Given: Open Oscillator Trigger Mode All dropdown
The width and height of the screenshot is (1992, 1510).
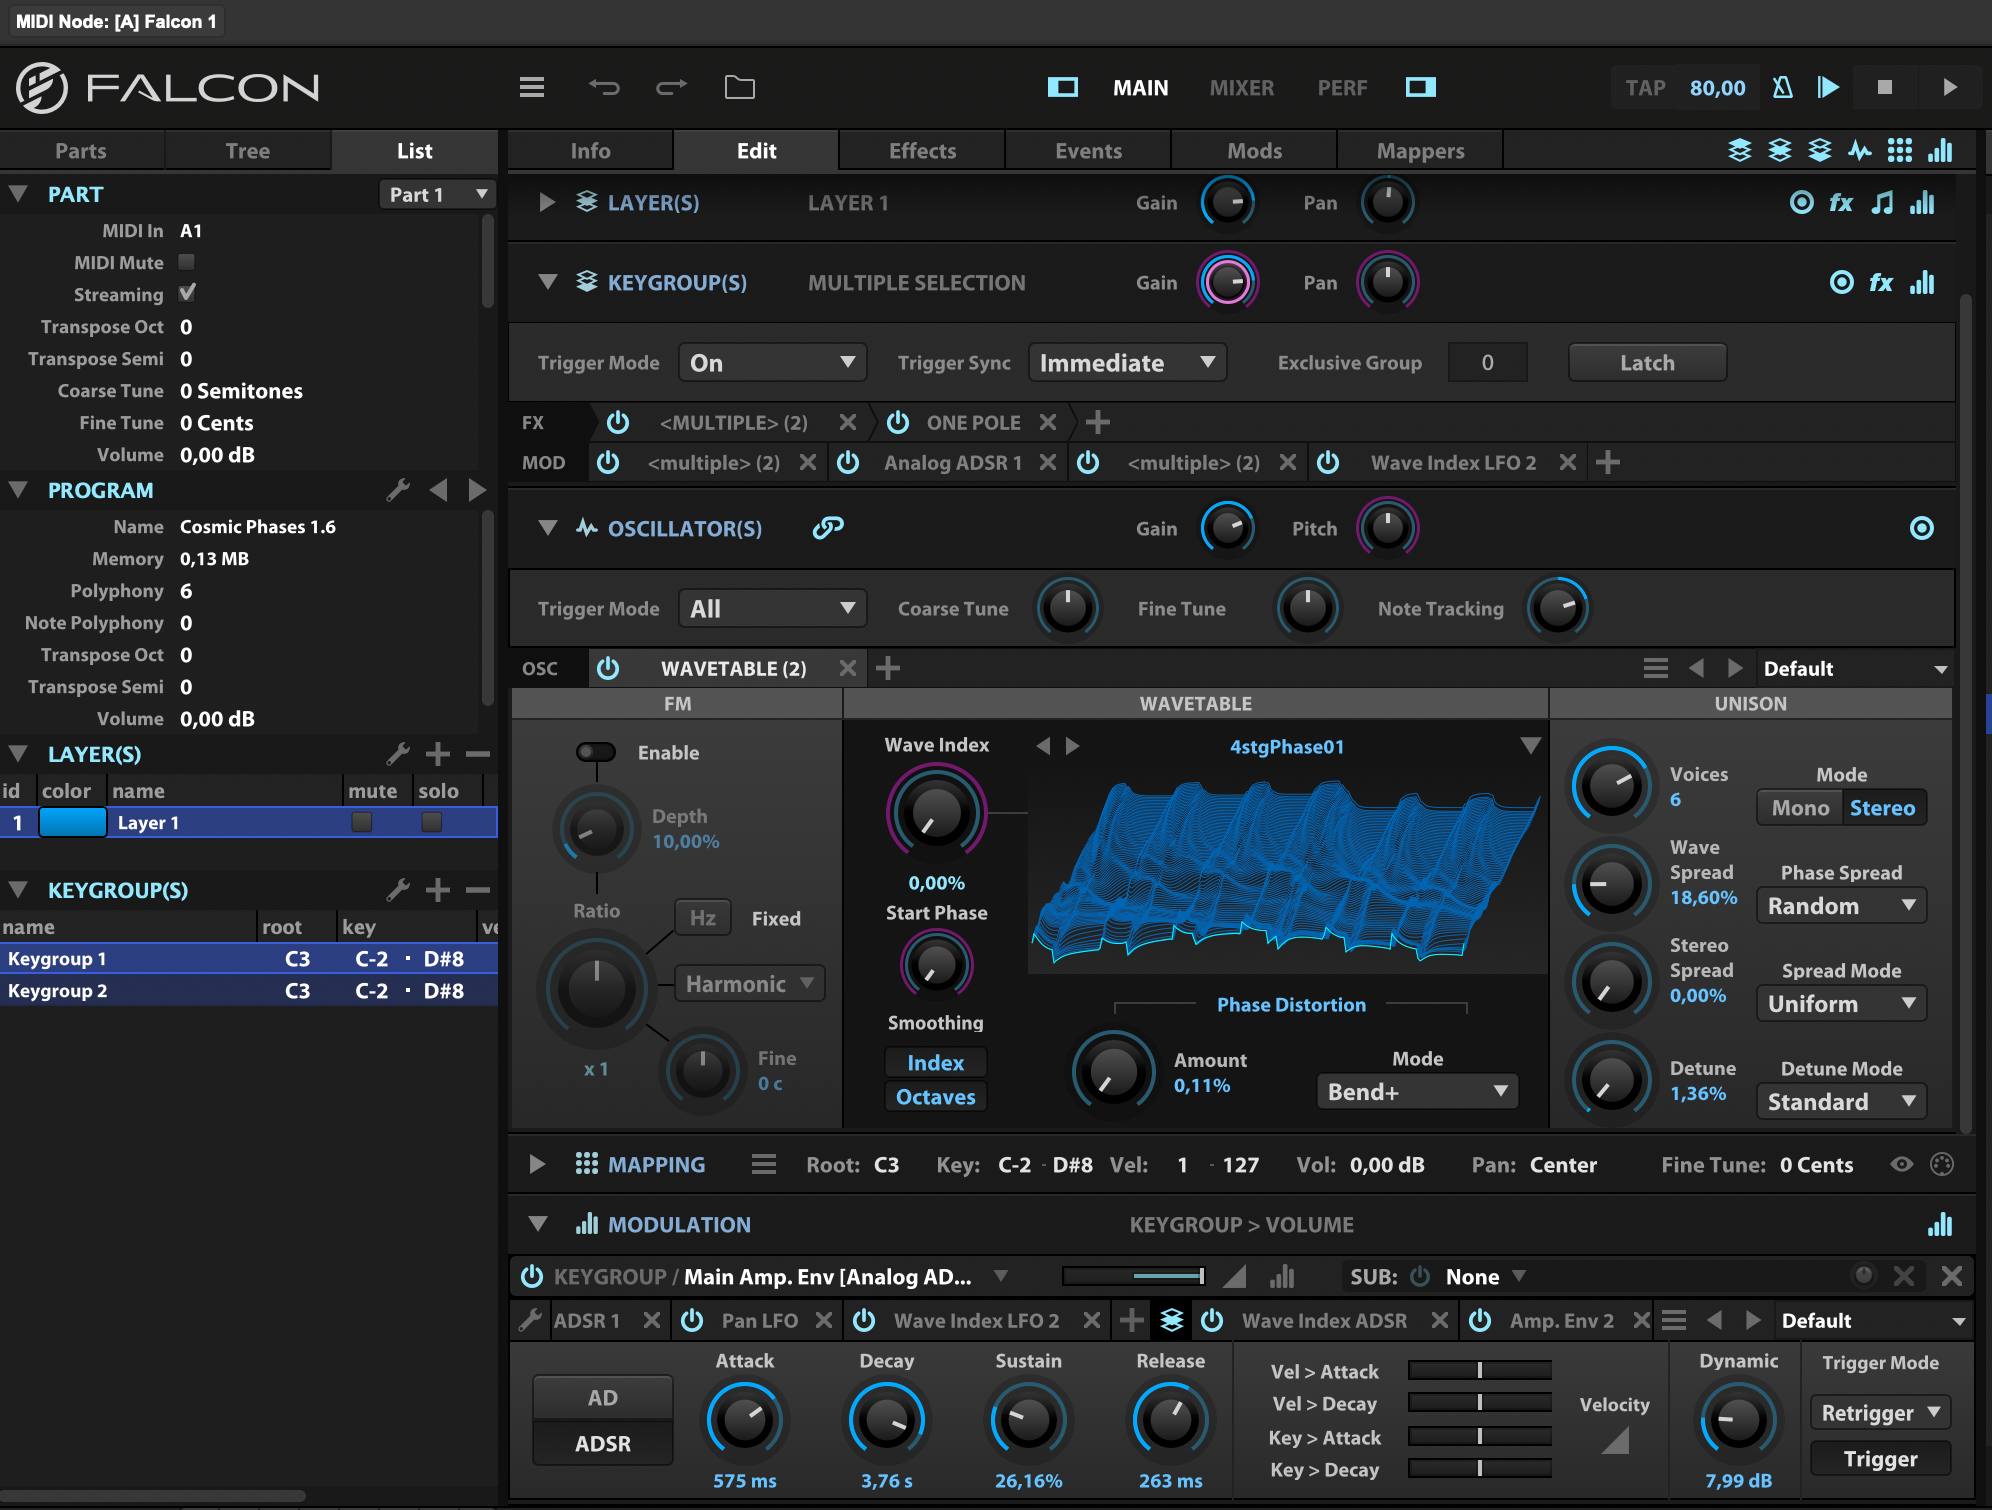Looking at the screenshot, I should point(772,609).
